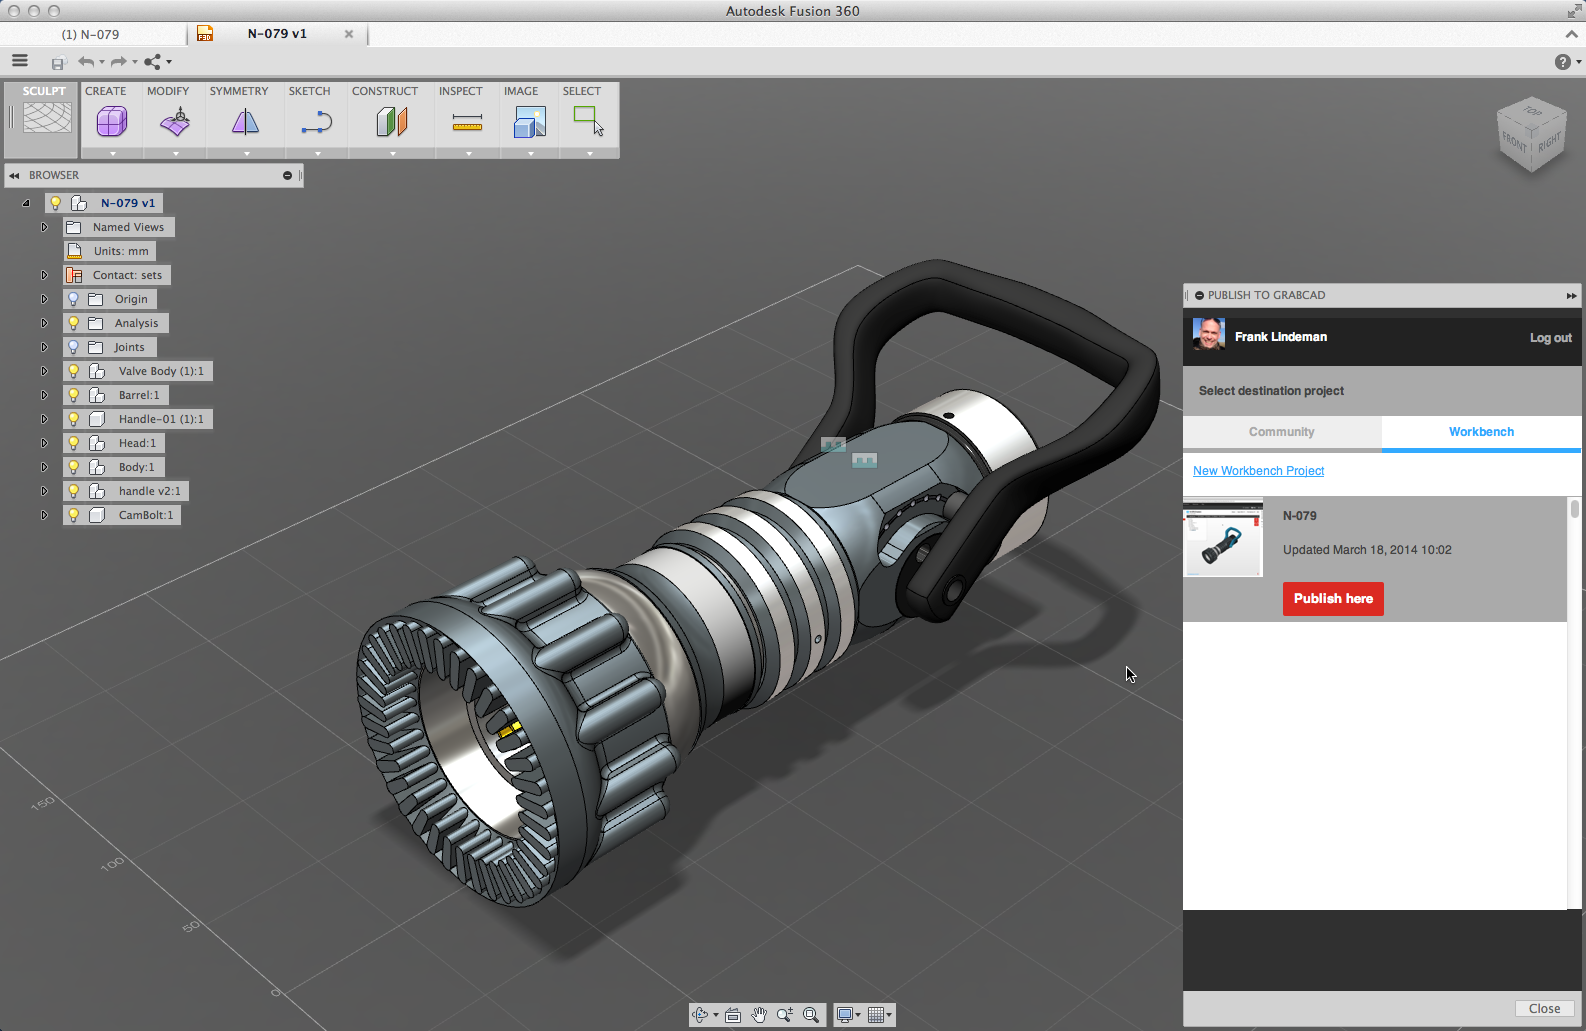Toggle CamBolt:1 lightbulb visibility
Image resolution: width=1586 pixels, height=1031 pixels.
[x=73, y=515]
